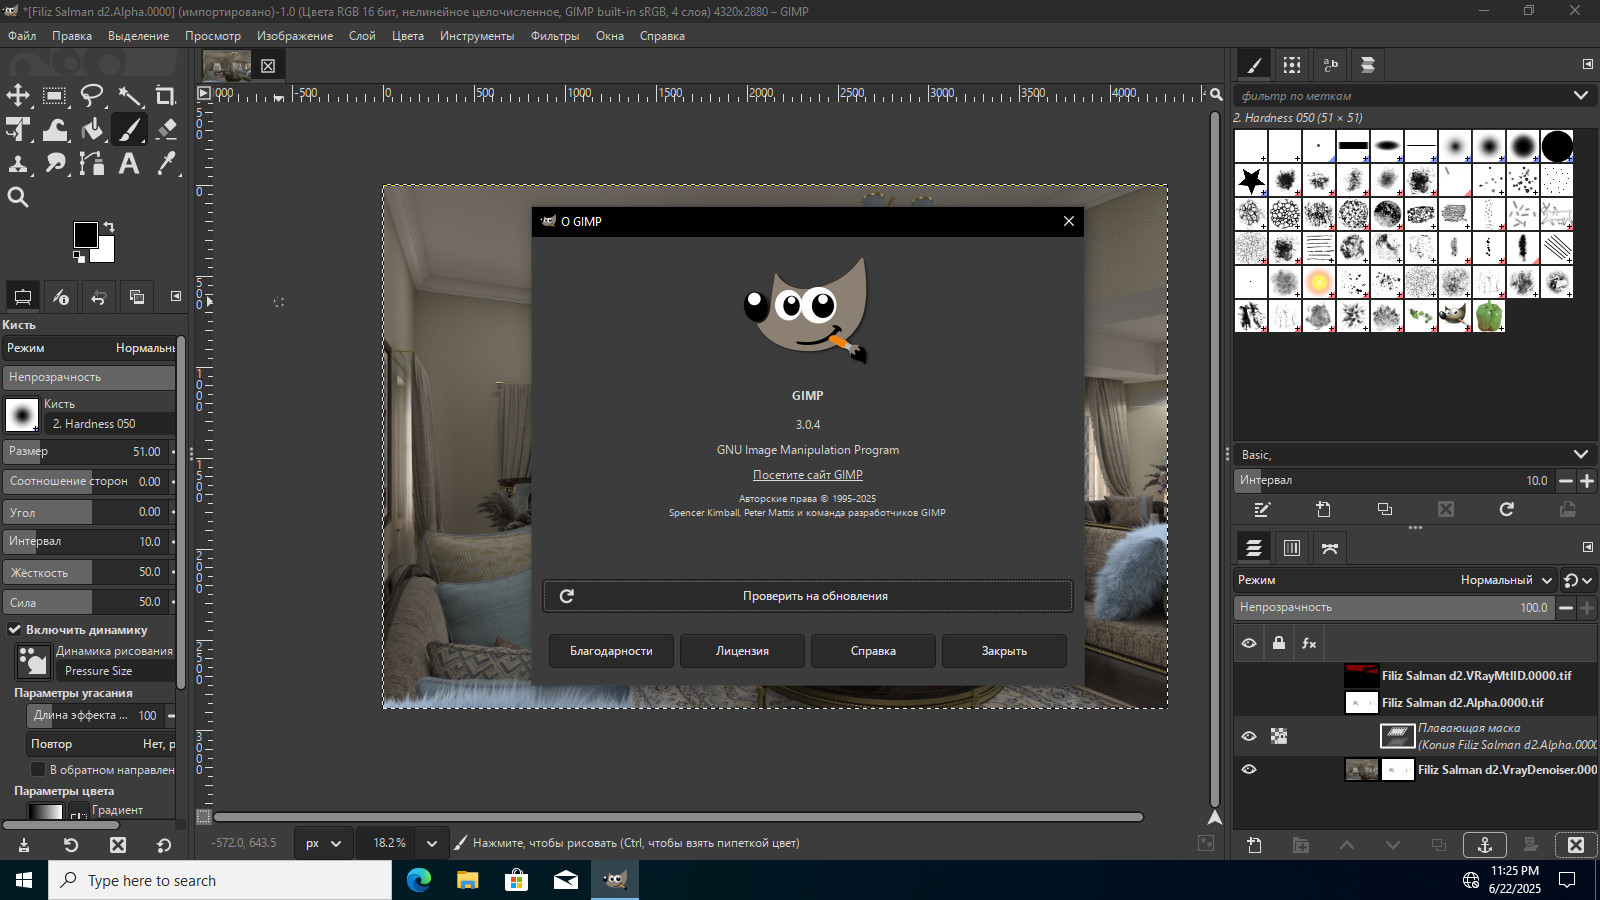Image resolution: width=1600 pixels, height=900 pixels.
Task: Switch to the Patterns tab
Action: (1292, 65)
